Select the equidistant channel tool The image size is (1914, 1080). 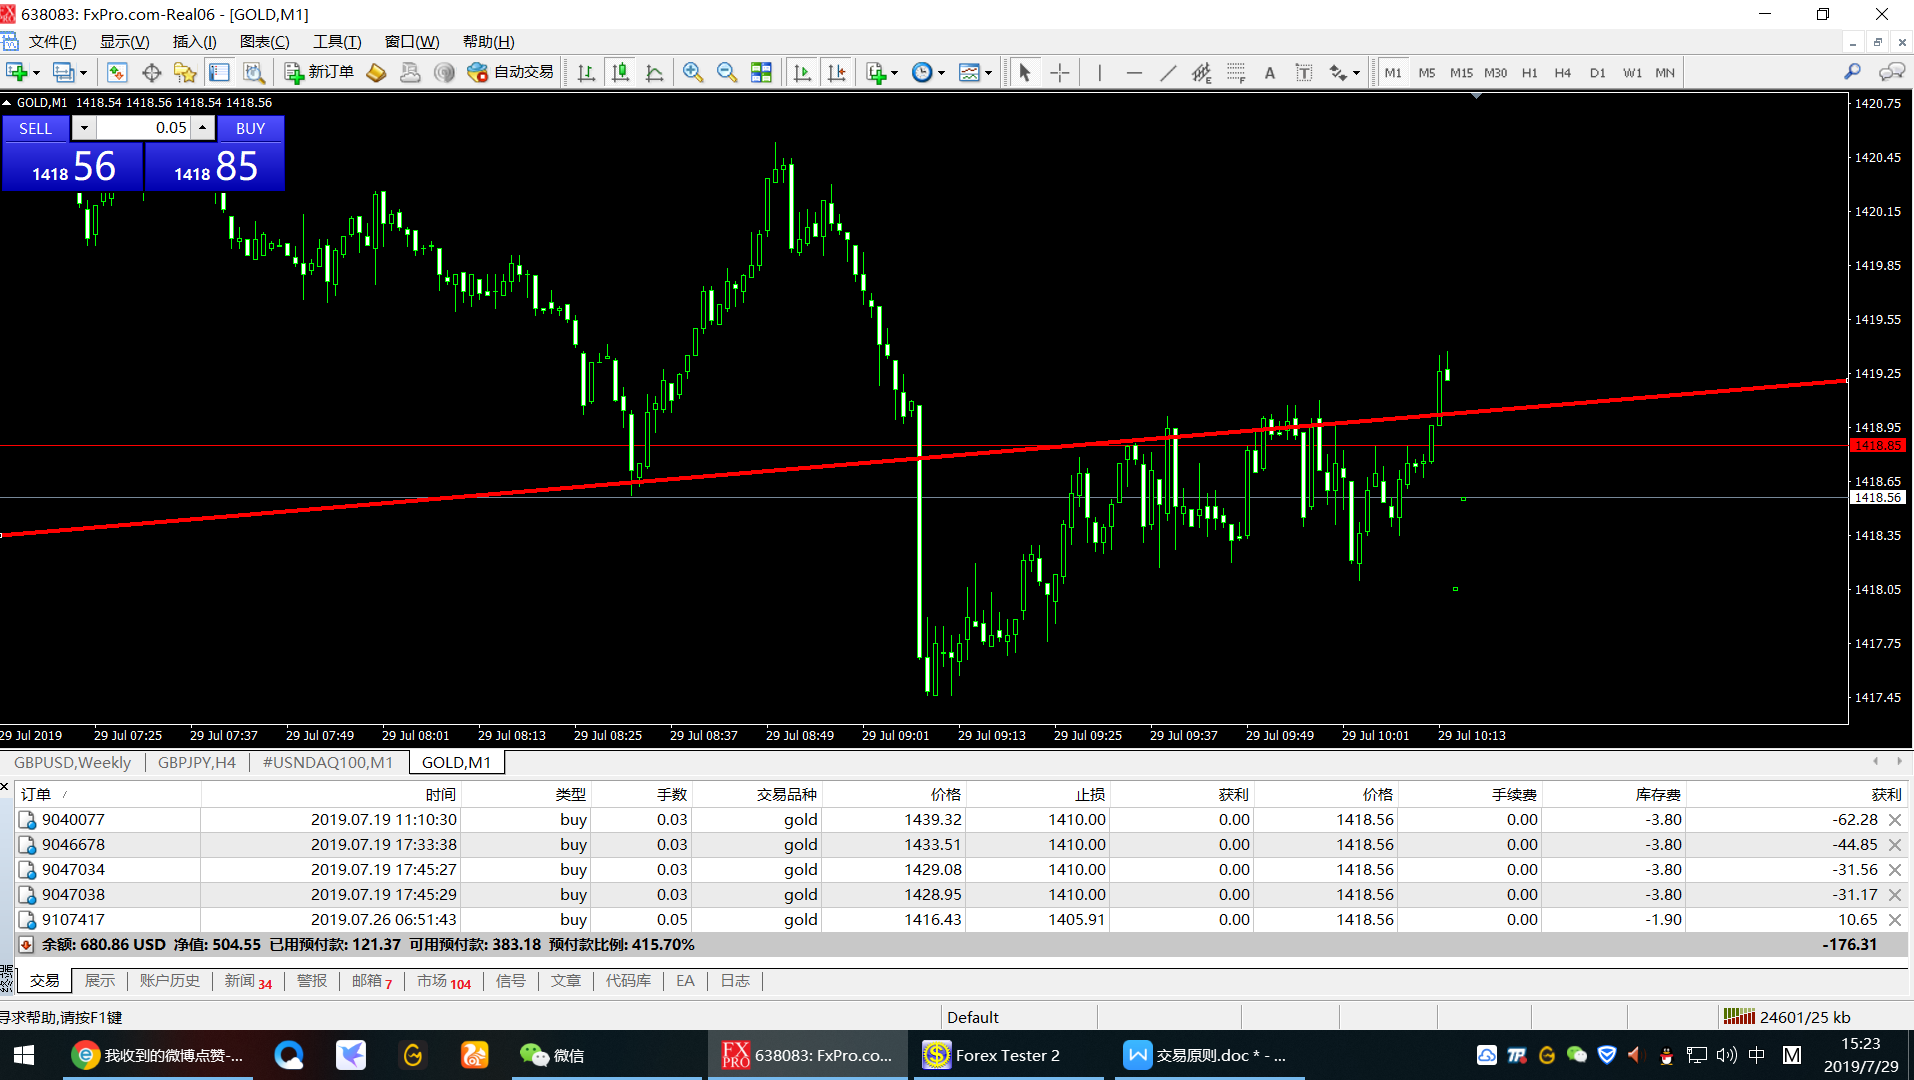(1201, 72)
